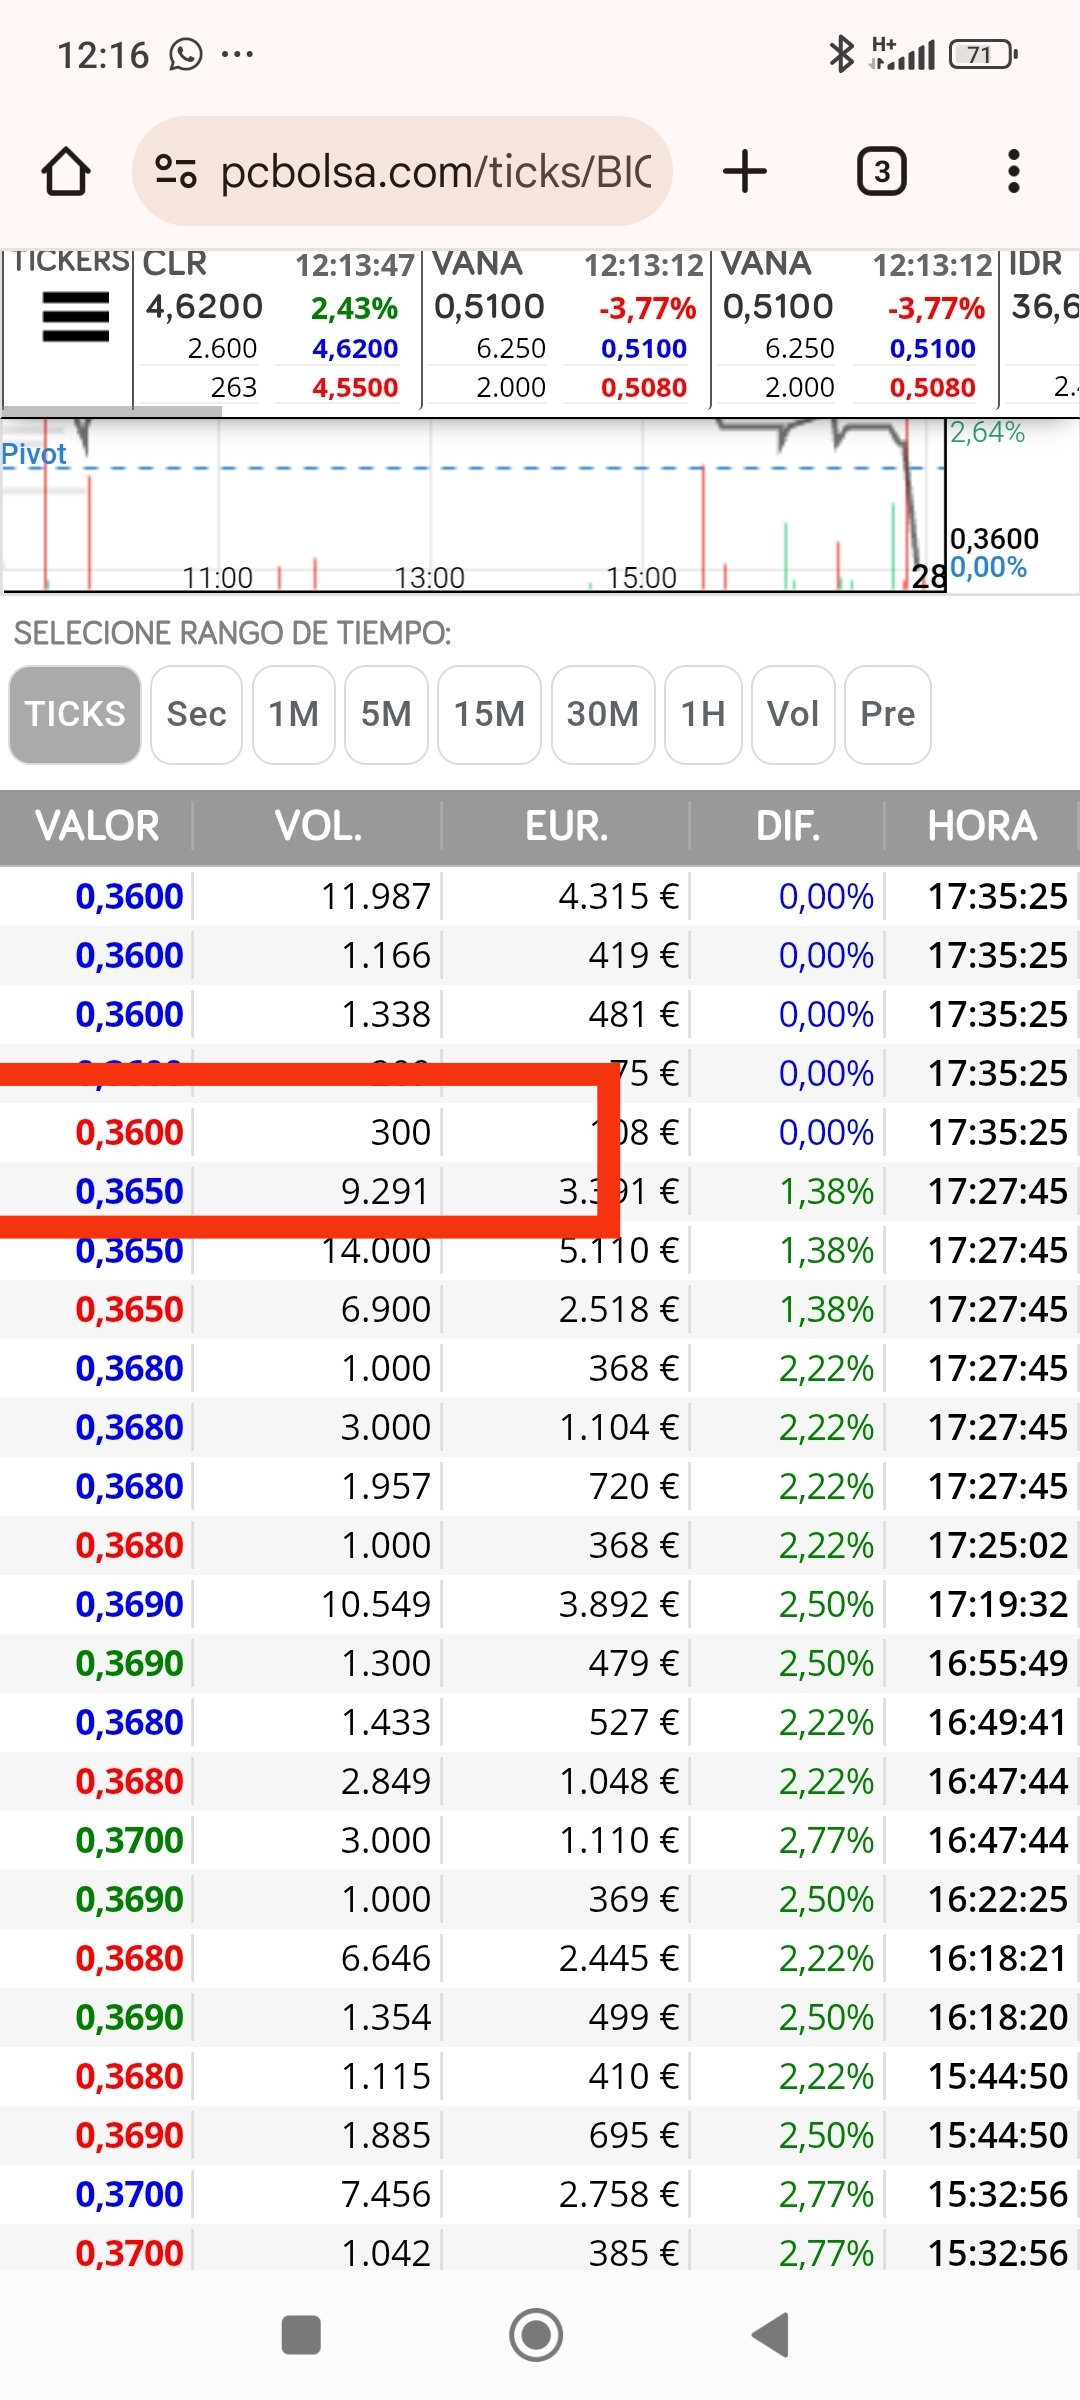1080x2400 pixels.
Task: Tap the pcbolsa.com URL address field
Action: [435, 171]
